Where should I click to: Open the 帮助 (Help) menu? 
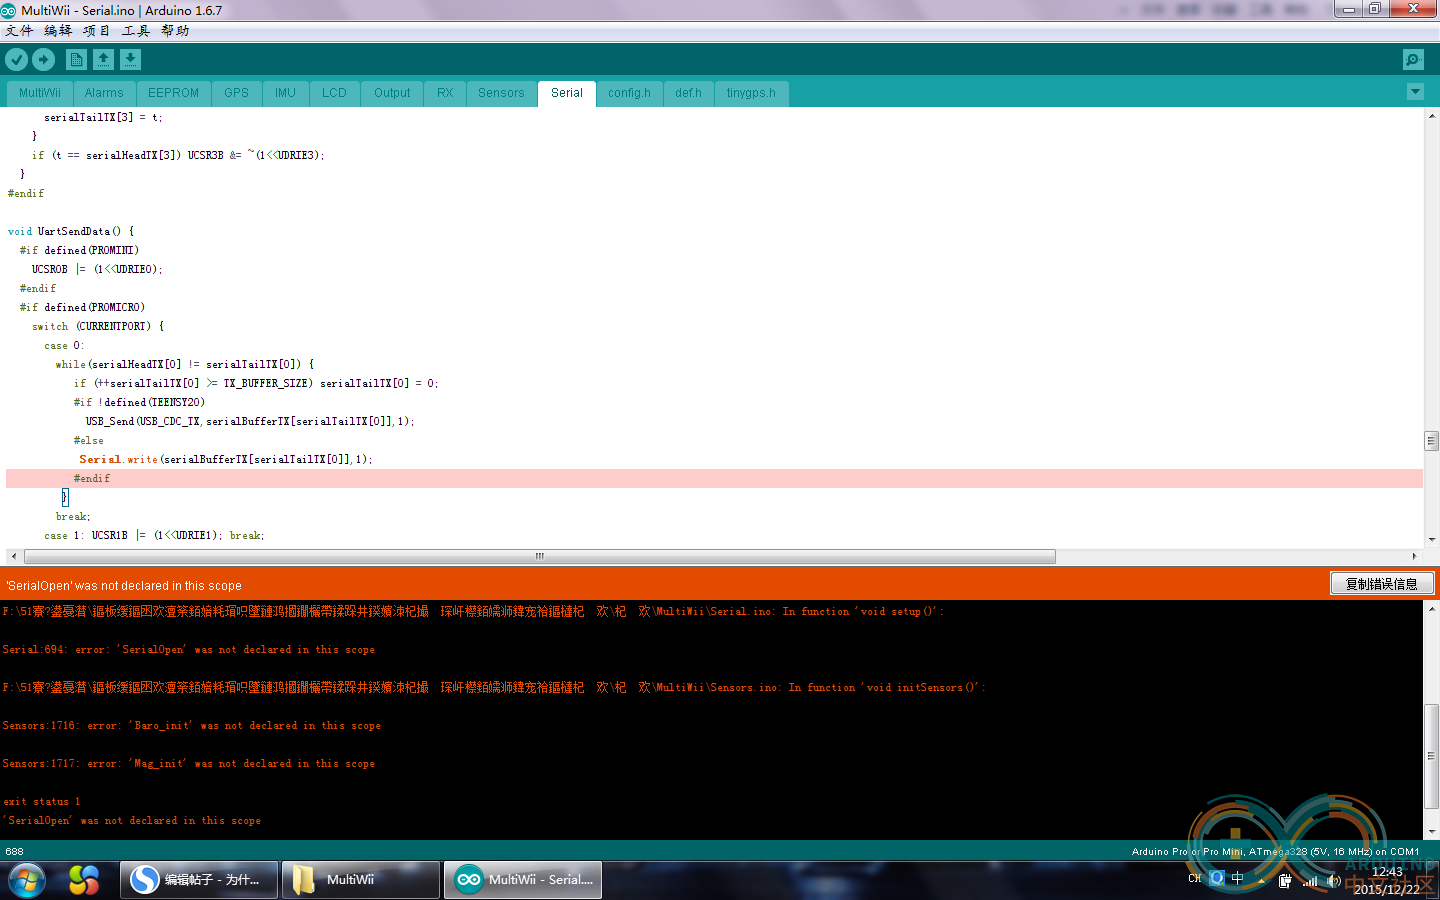(x=175, y=31)
